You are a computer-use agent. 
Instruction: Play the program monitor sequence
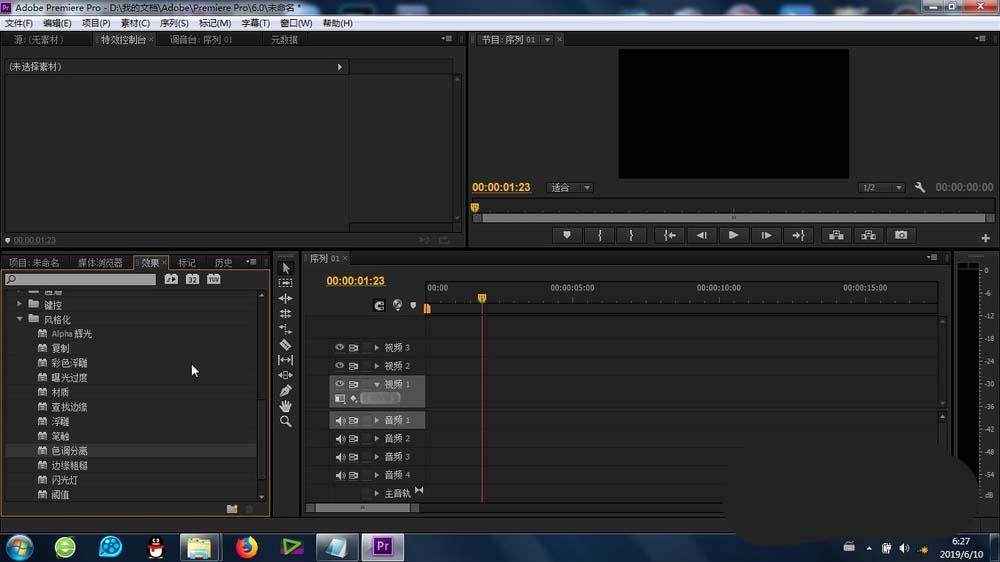point(733,235)
